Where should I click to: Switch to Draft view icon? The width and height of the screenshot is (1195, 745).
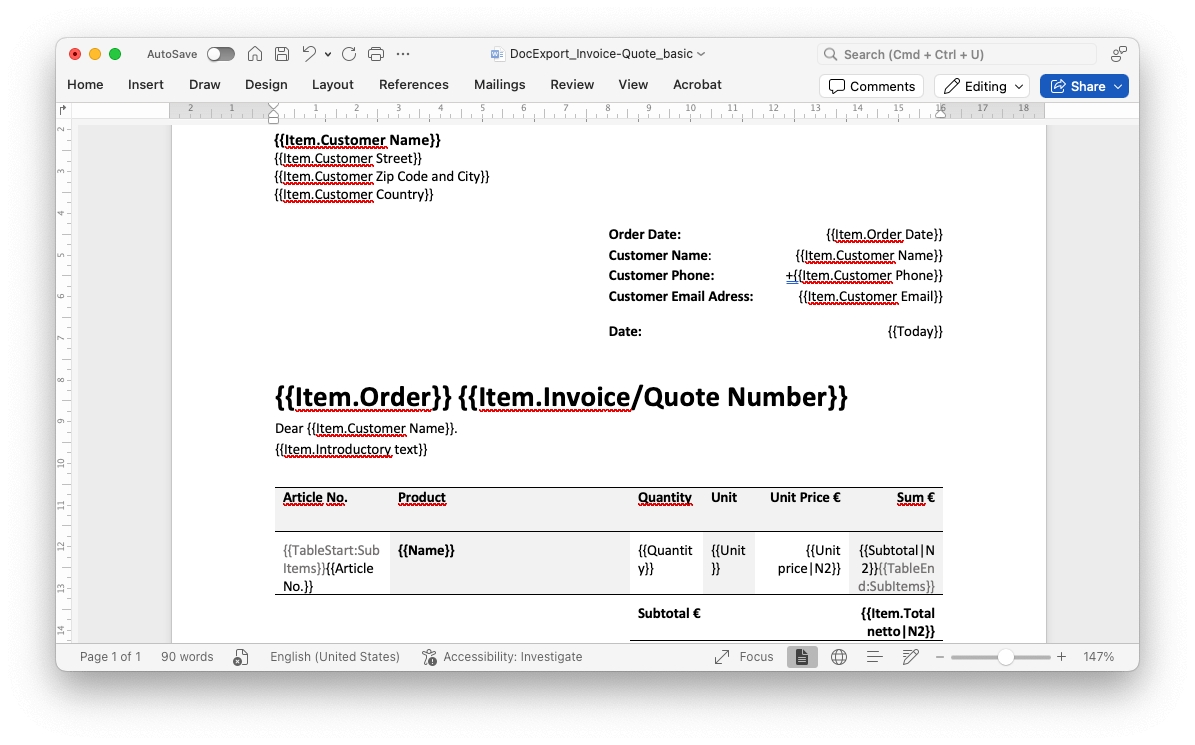910,657
